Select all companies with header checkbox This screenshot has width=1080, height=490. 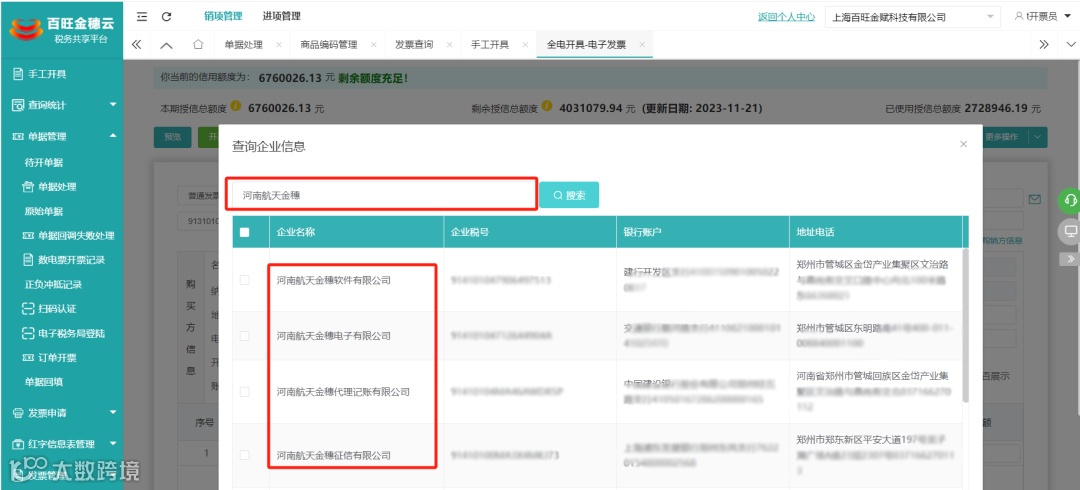[245, 232]
